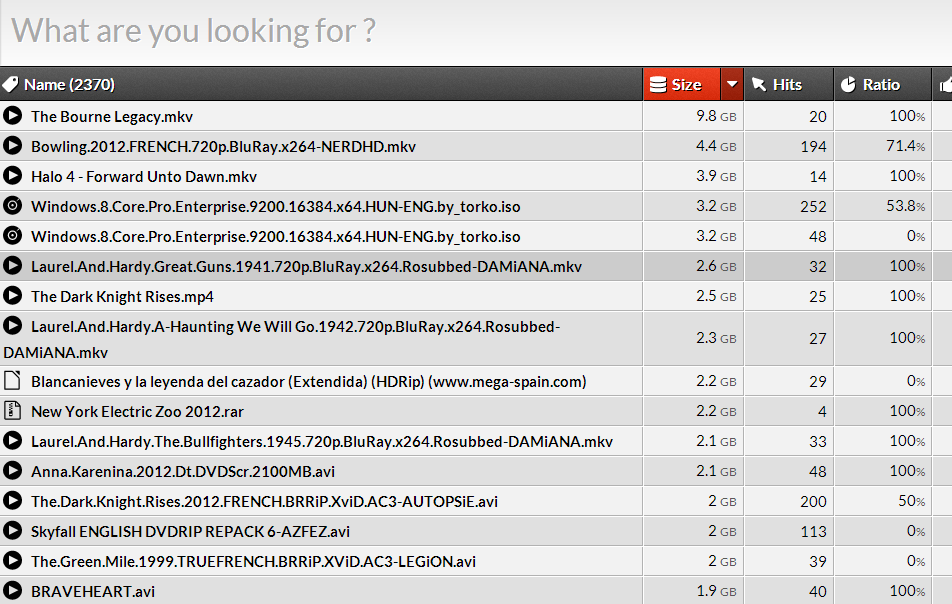Click the disc icon on the Windows.8 row with 48 hits
The width and height of the screenshot is (952, 604).
click(12, 236)
